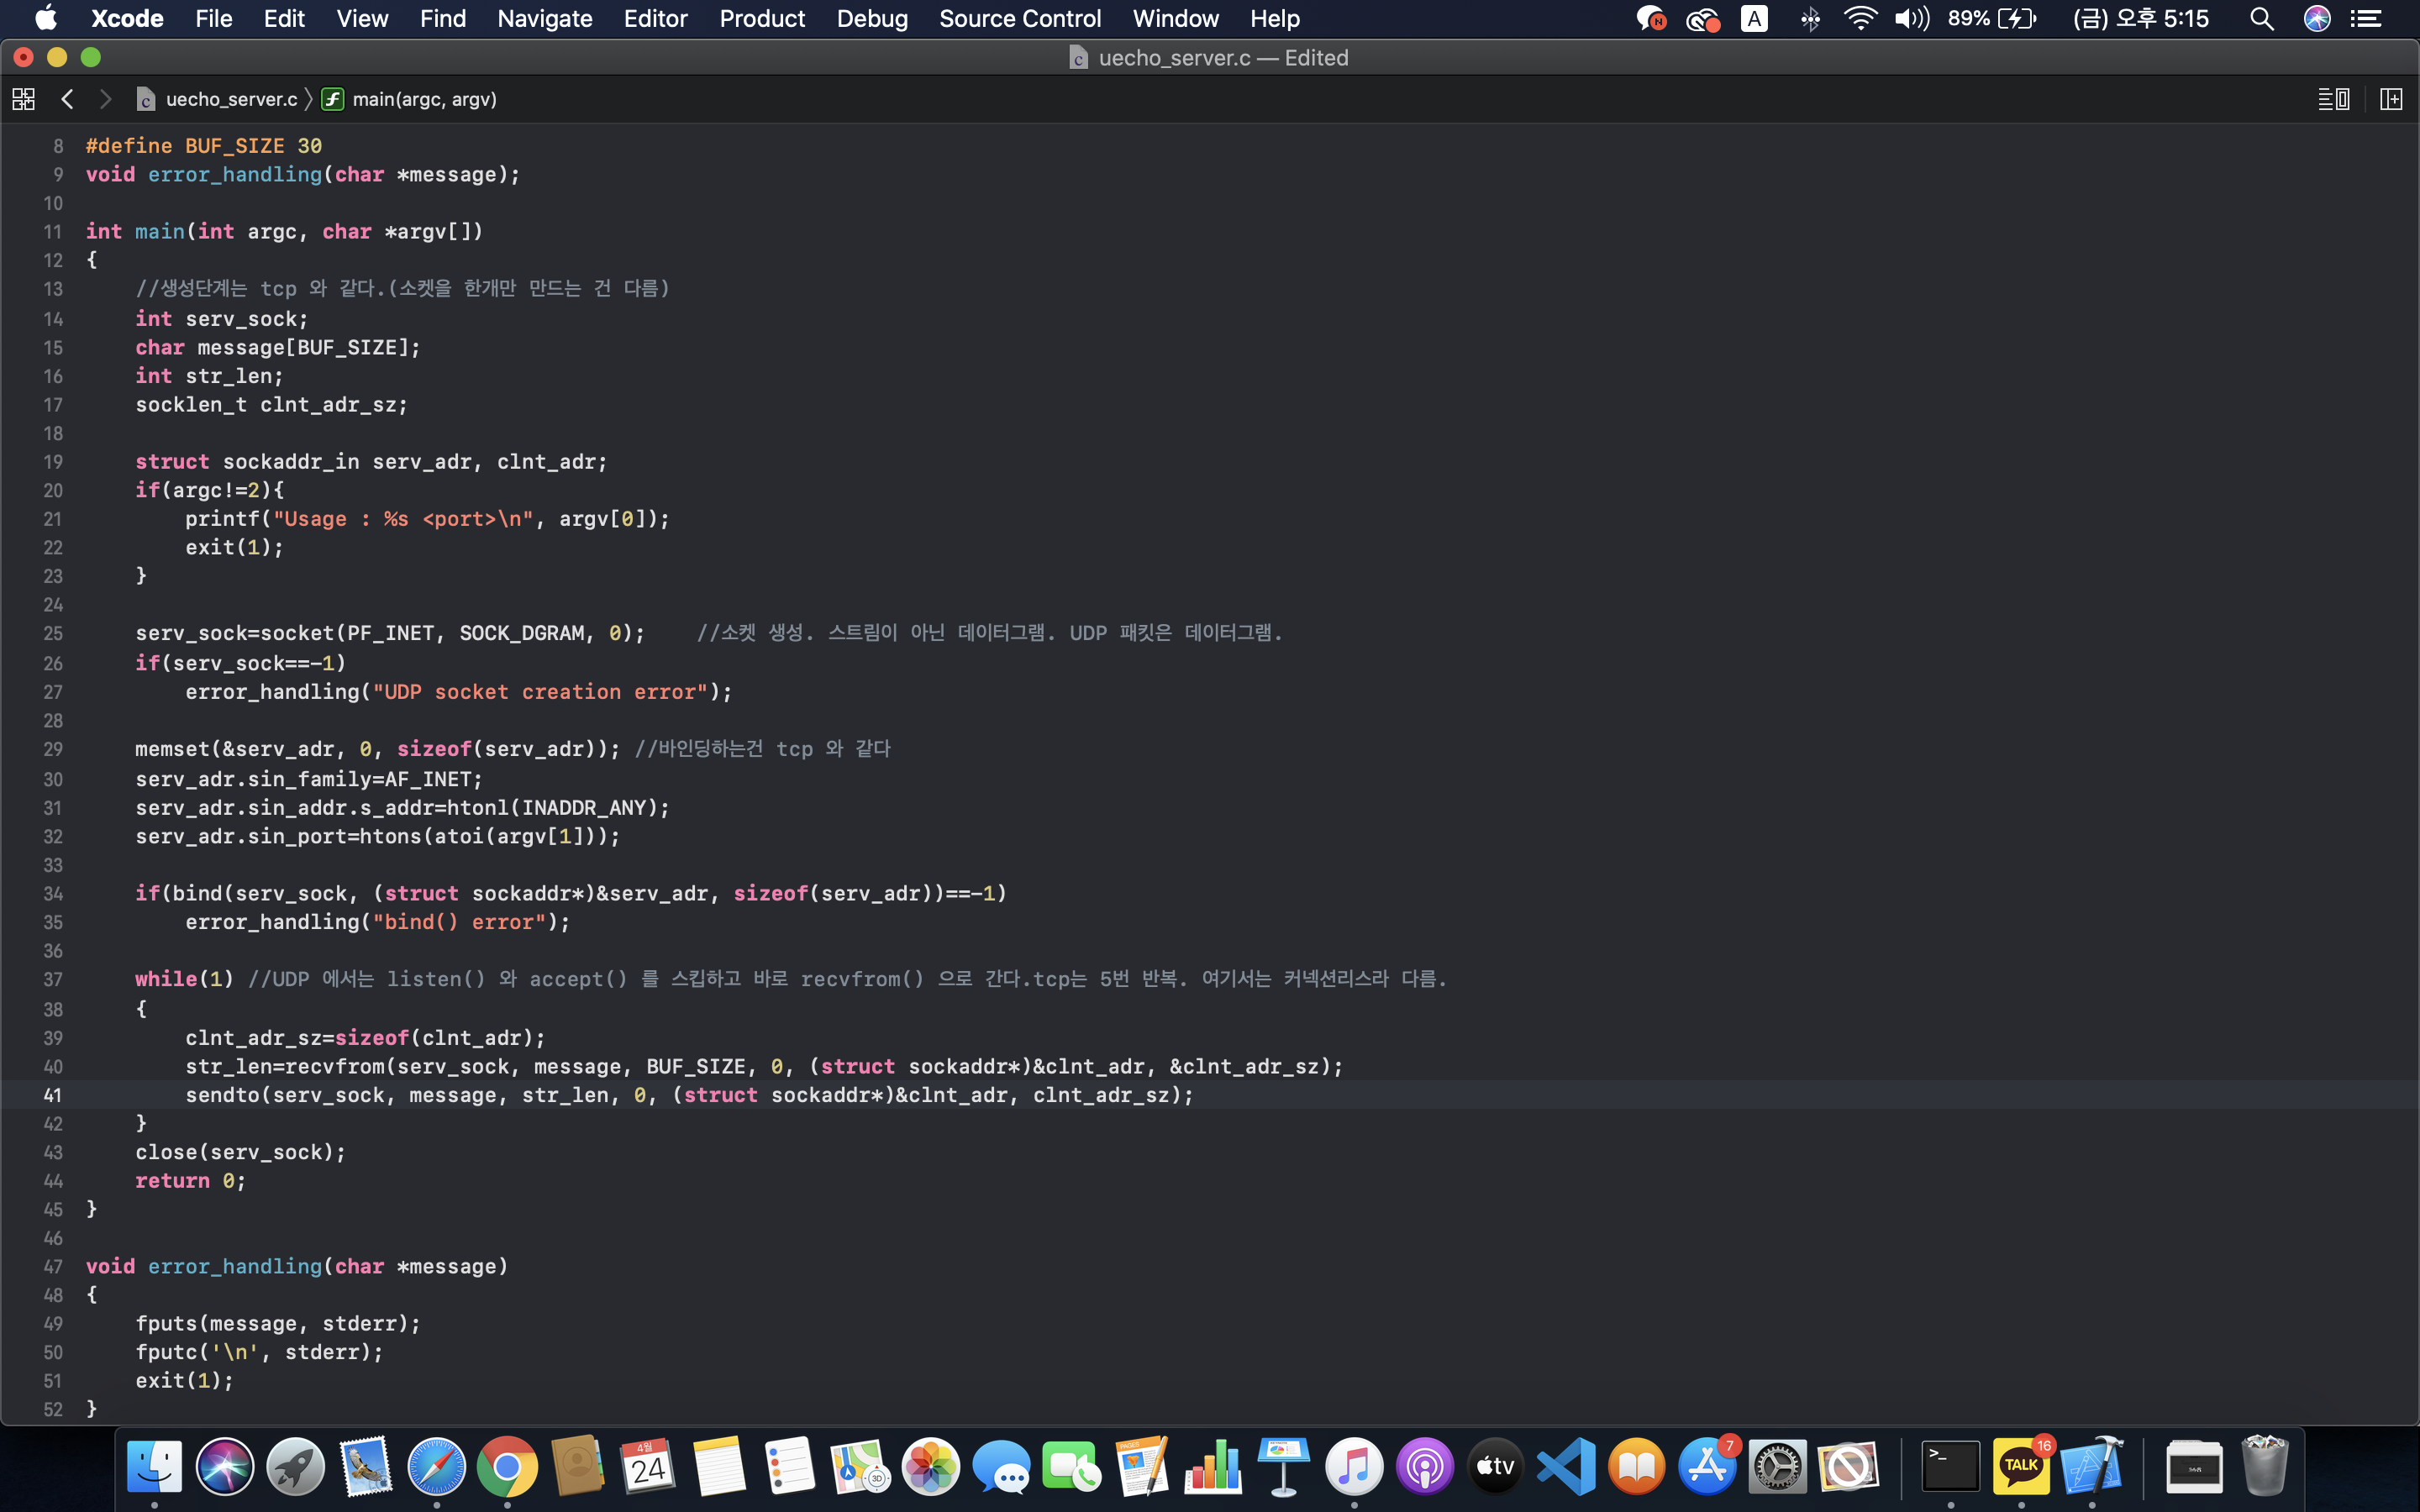Open Spotlight search in menu bar
This screenshot has height=1512, width=2420.
[x=2262, y=19]
